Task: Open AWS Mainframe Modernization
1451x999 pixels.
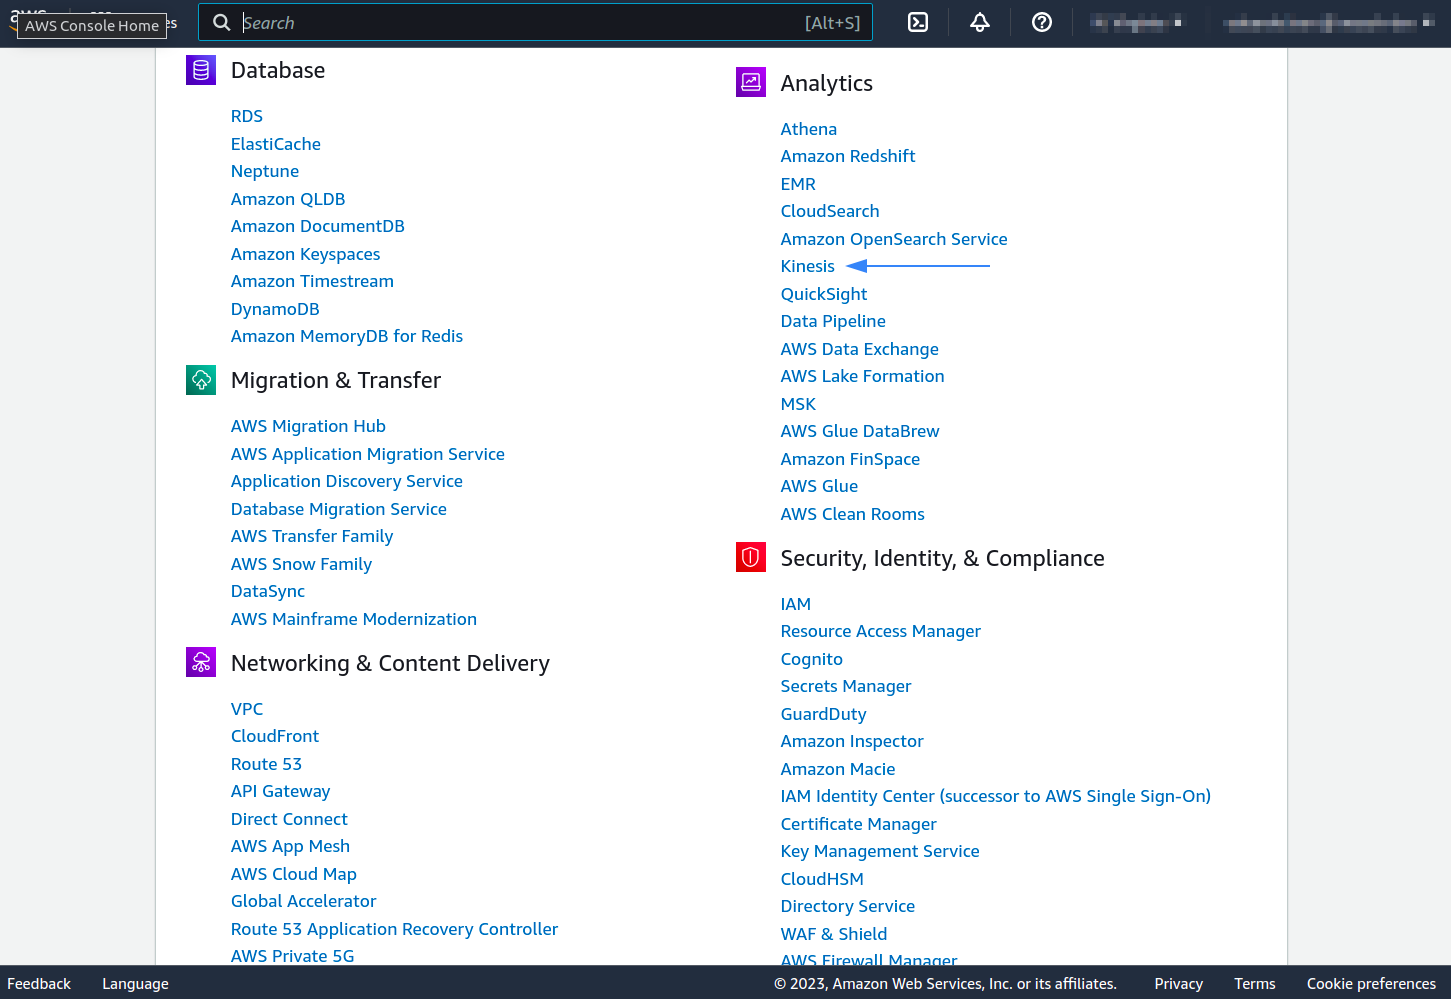Action: (354, 619)
